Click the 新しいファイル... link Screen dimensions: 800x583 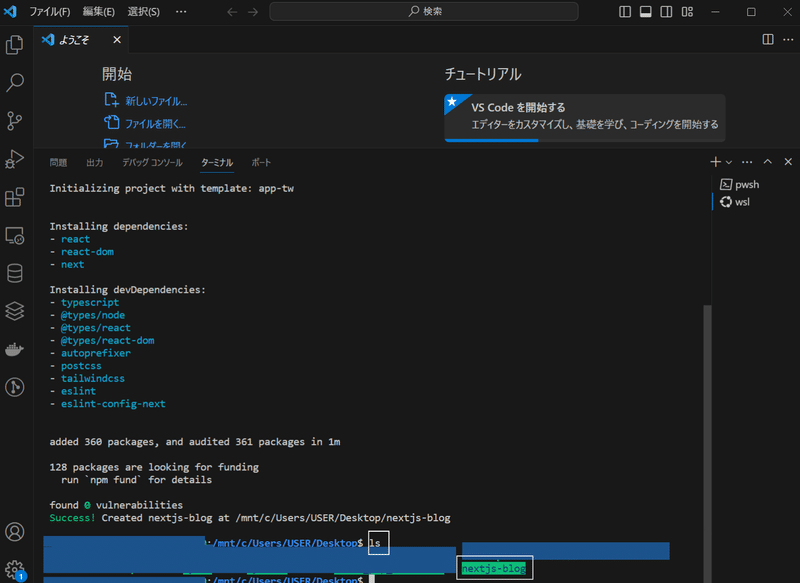(x=156, y=102)
